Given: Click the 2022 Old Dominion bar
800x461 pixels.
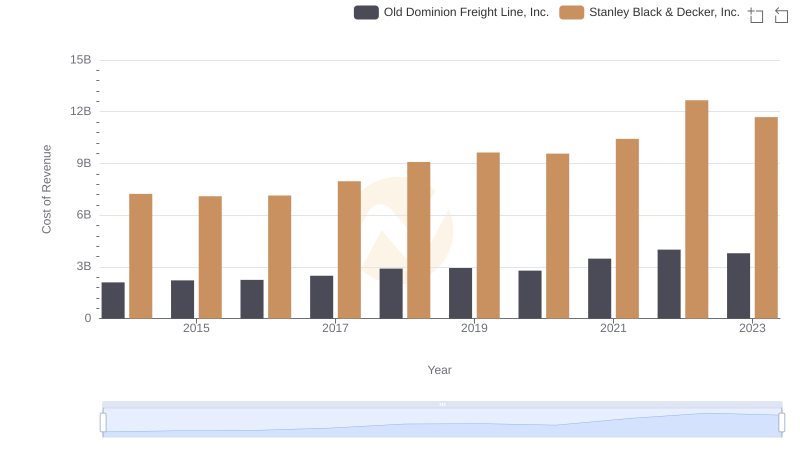Looking at the screenshot, I should tap(669, 284).
